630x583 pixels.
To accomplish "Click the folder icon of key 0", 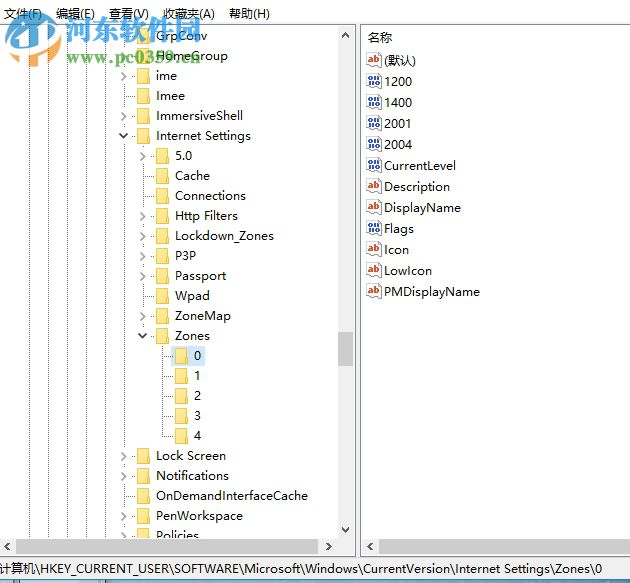I will 181,356.
